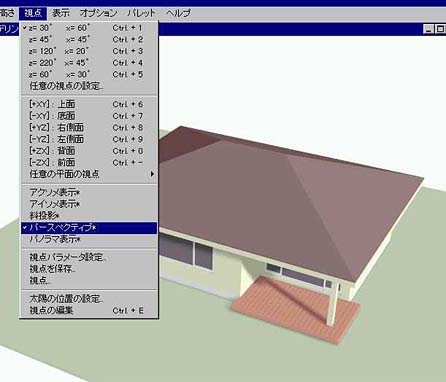Open the オプション menu
The width and height of the screenshot is (446, 382).
[98, 13]
